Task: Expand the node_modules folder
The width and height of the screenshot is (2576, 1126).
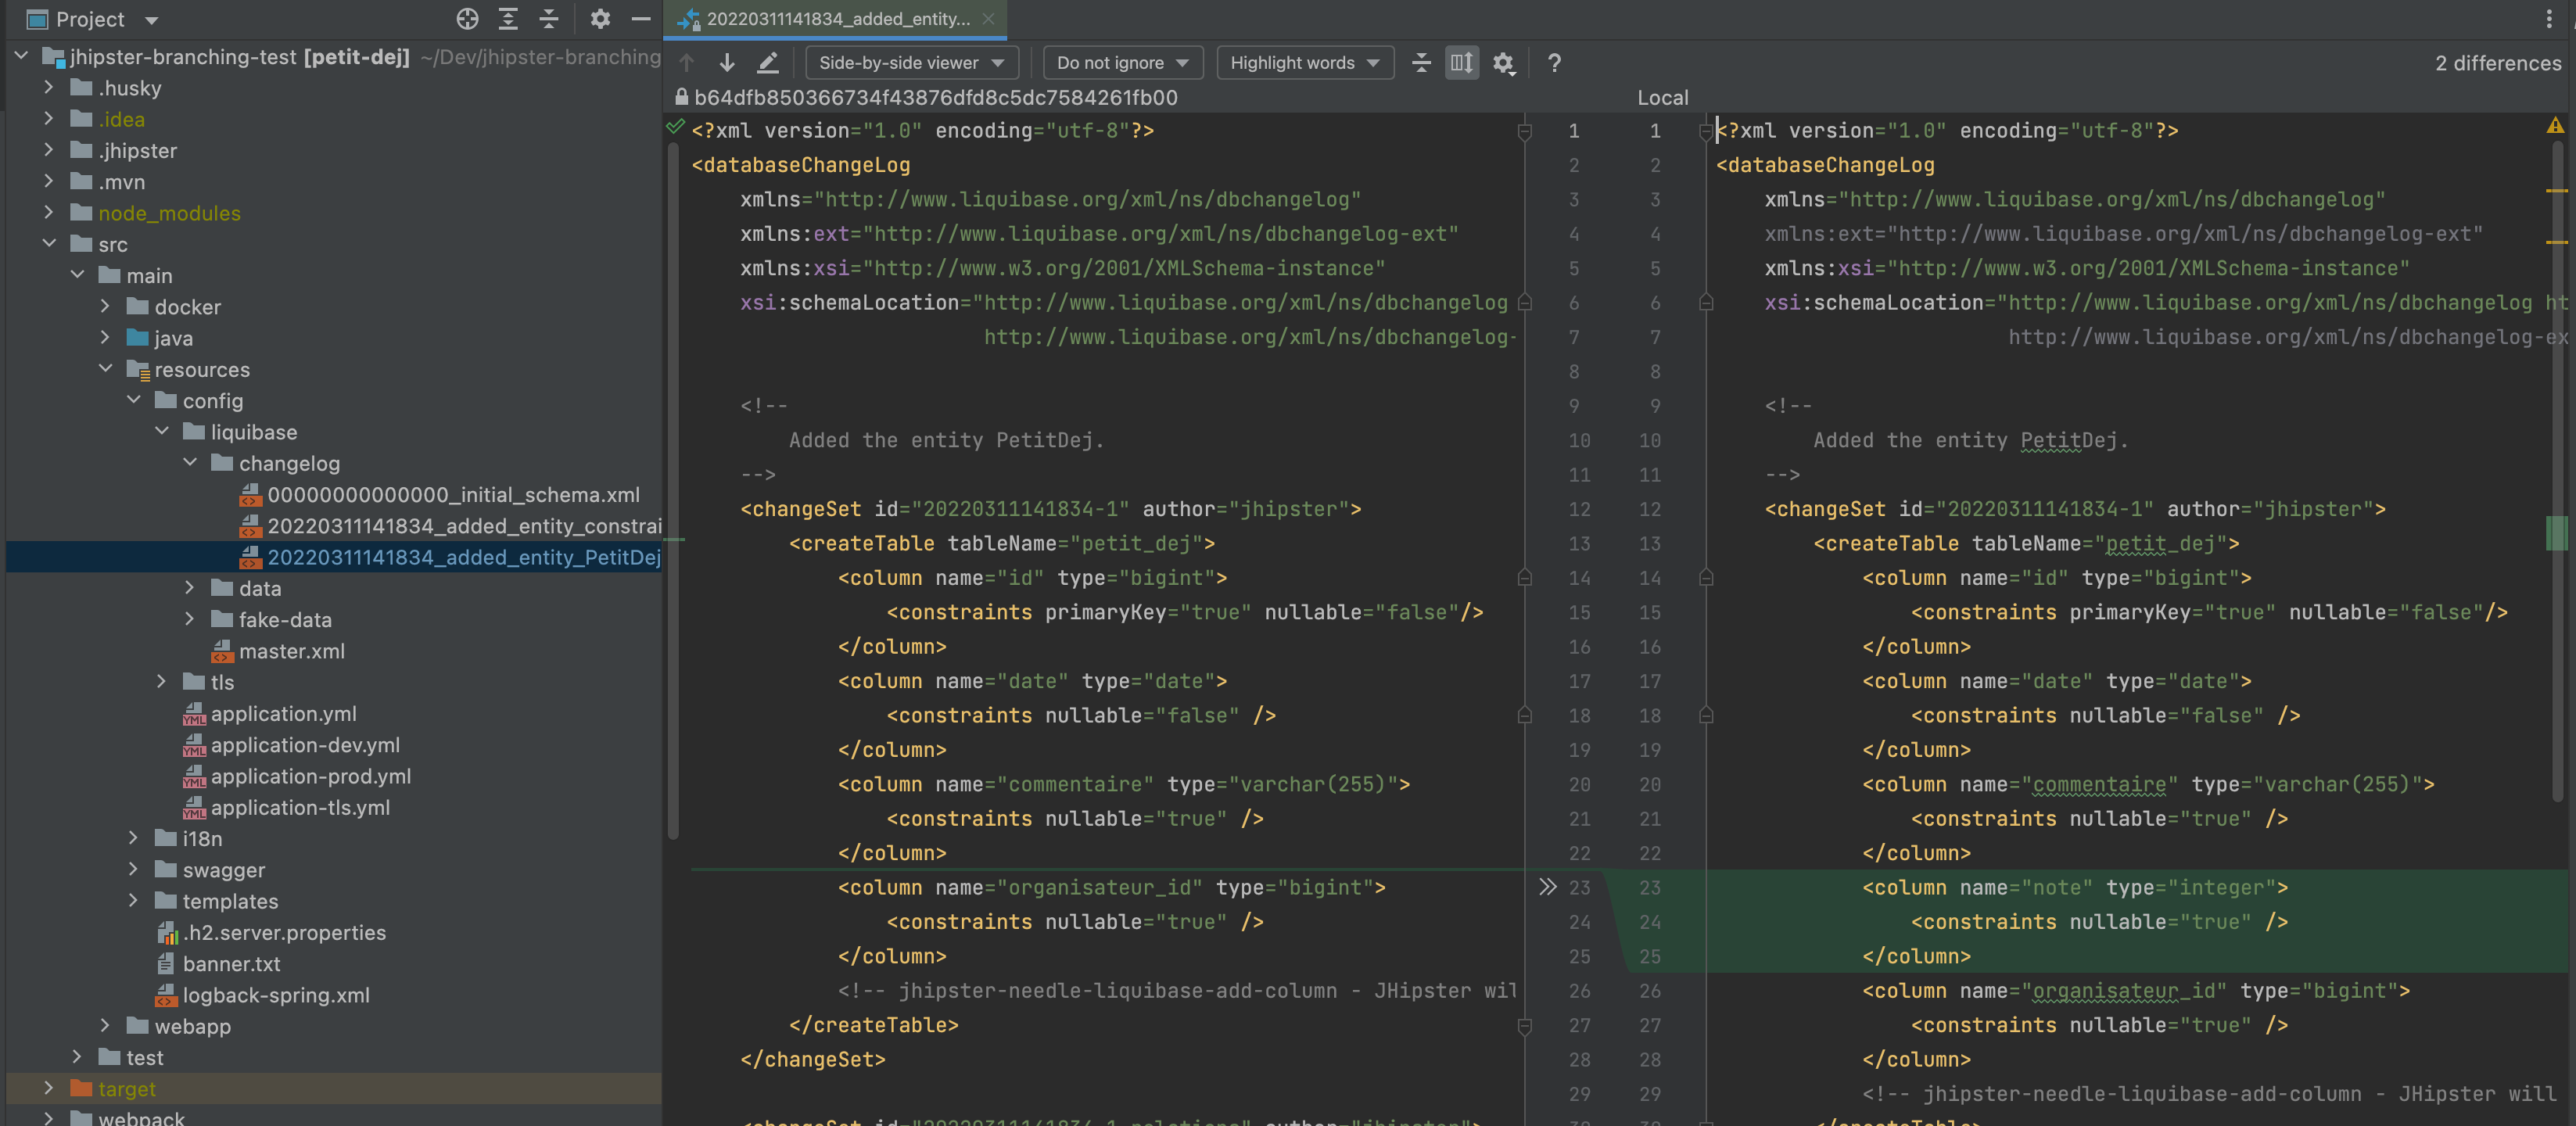Action: point(48,213)
